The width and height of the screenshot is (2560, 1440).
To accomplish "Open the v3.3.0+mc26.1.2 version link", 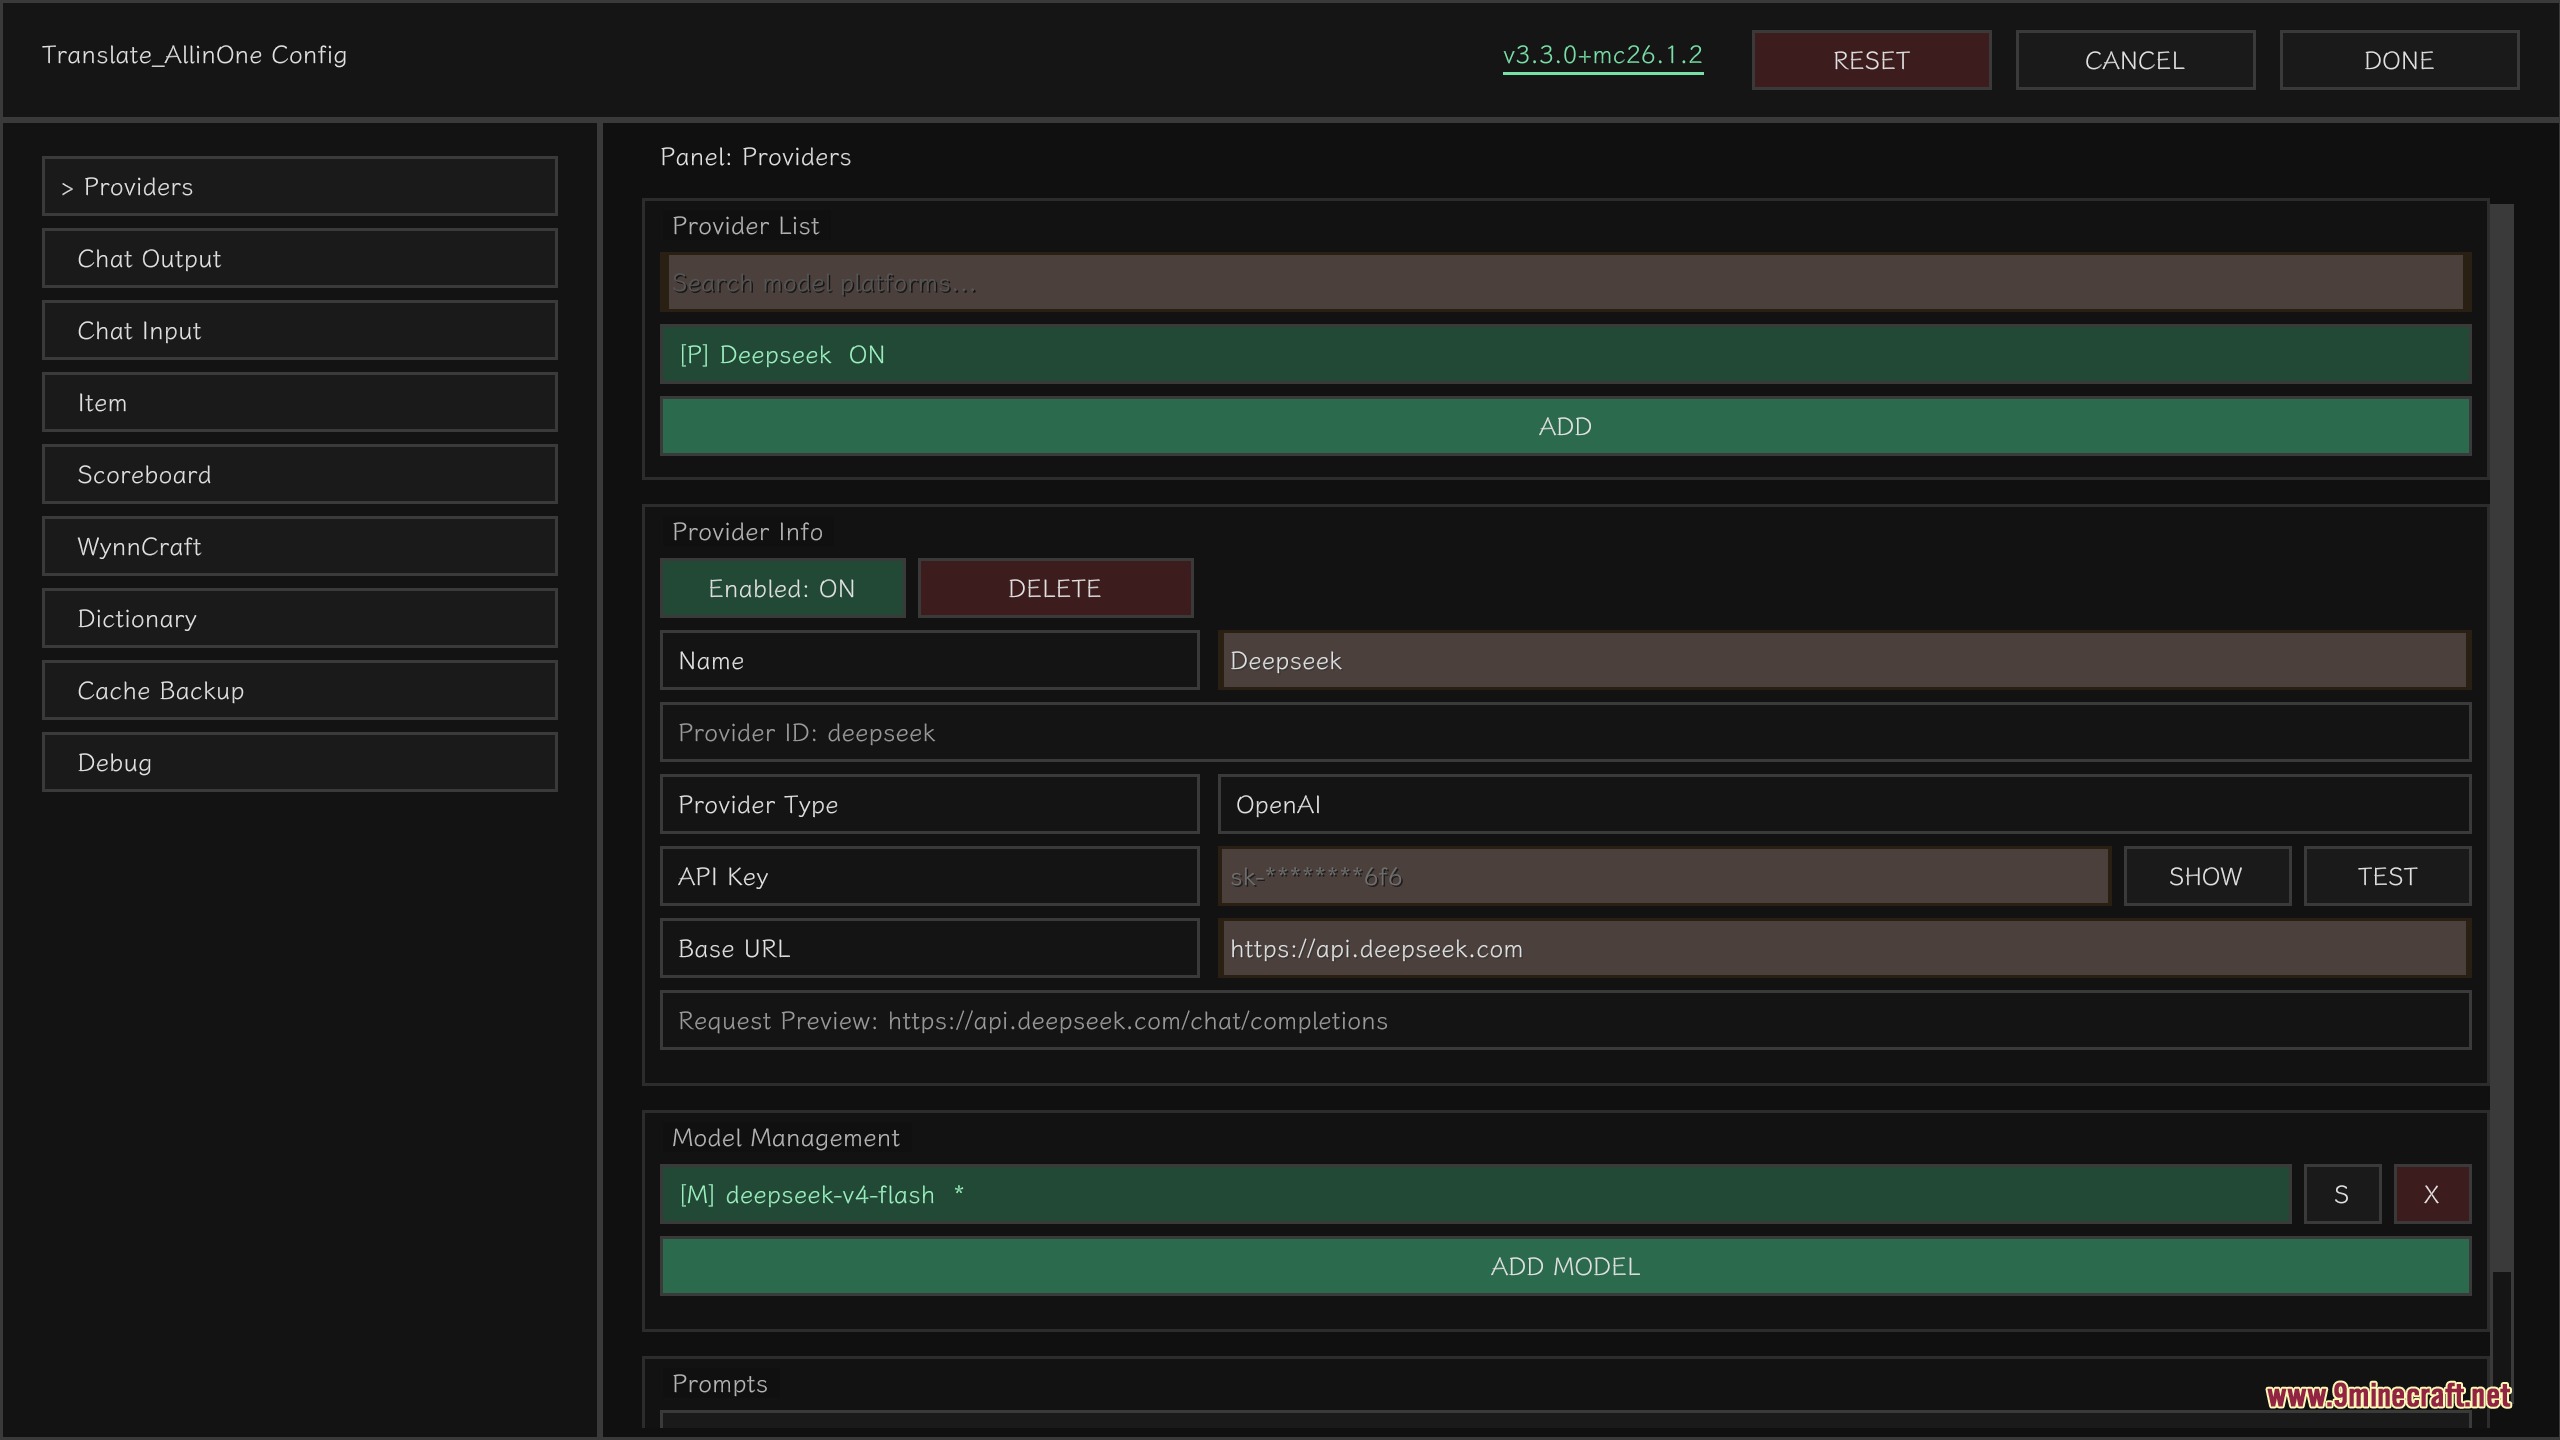I will pos(1603,56).
